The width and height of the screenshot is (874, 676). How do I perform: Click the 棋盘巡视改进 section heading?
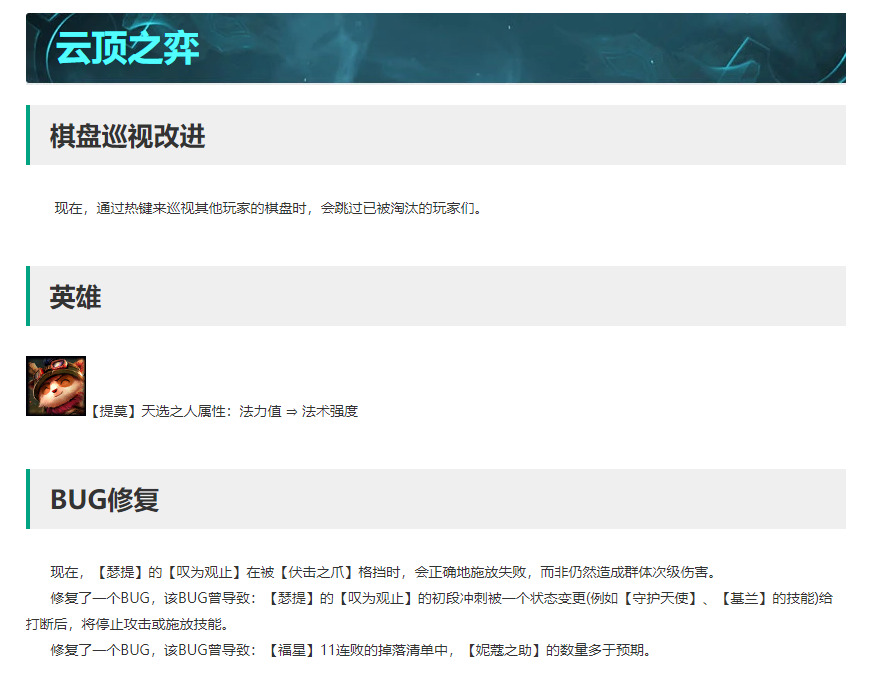pyautogui.click(x=127, y=136)
